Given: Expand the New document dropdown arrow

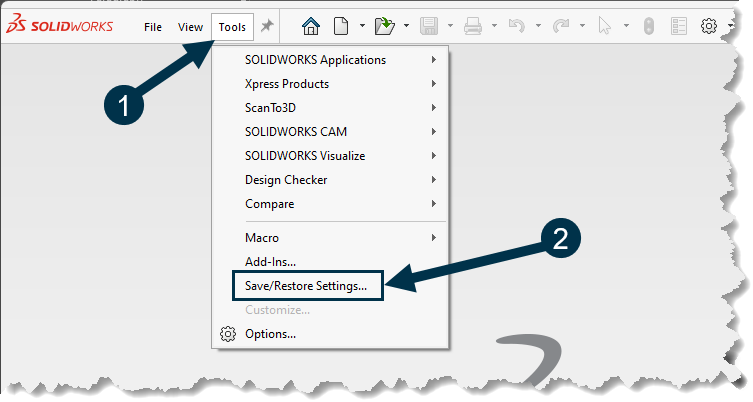Looking at the screenshot, I should click(362, 26).
